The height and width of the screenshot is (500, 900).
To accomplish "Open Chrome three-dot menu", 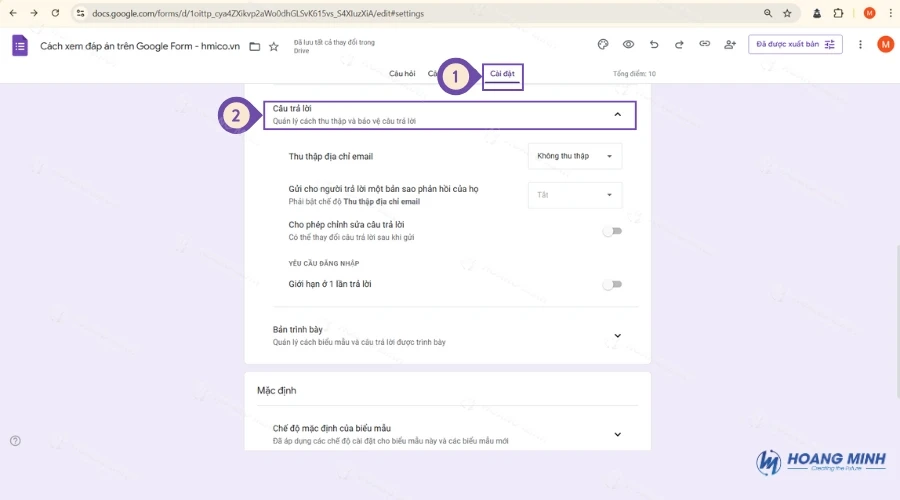I will point(890,13).
